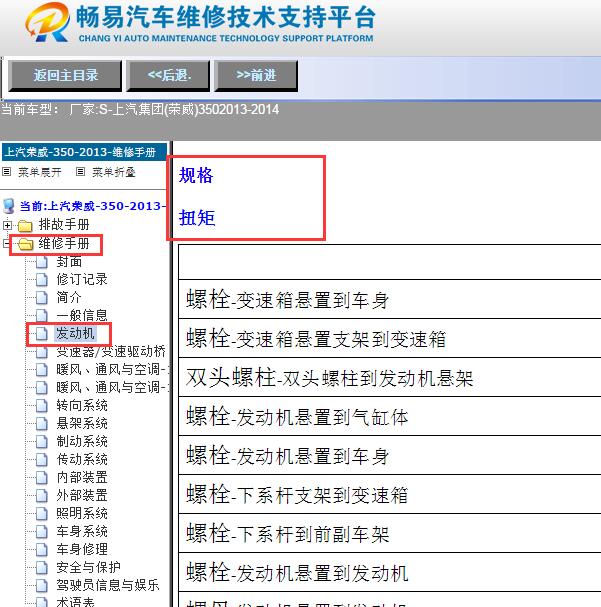
Task: Click the 排故手册 folder icon
Action: [25, 225]
